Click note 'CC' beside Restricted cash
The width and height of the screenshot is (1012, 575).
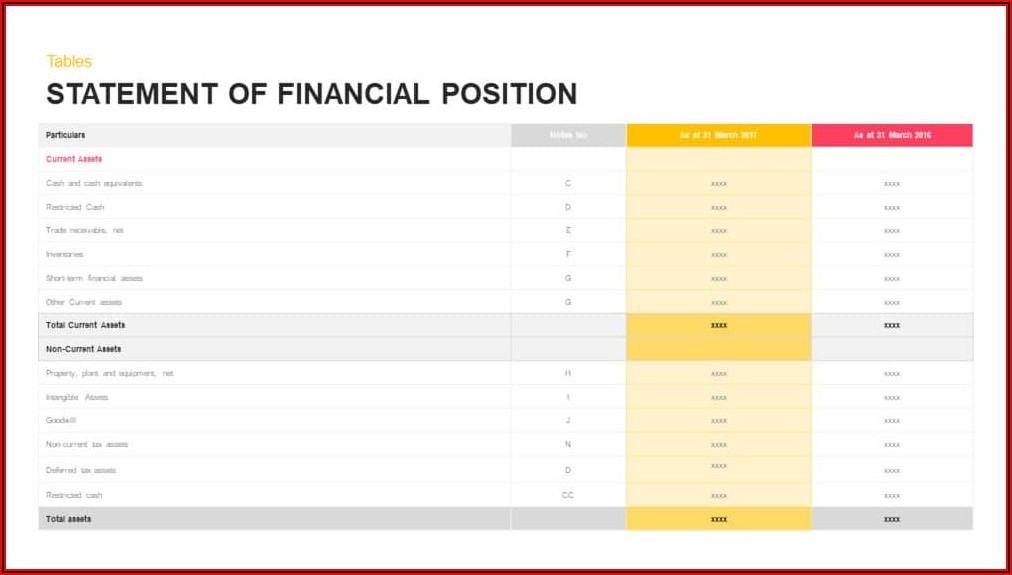tap(568, 495)
